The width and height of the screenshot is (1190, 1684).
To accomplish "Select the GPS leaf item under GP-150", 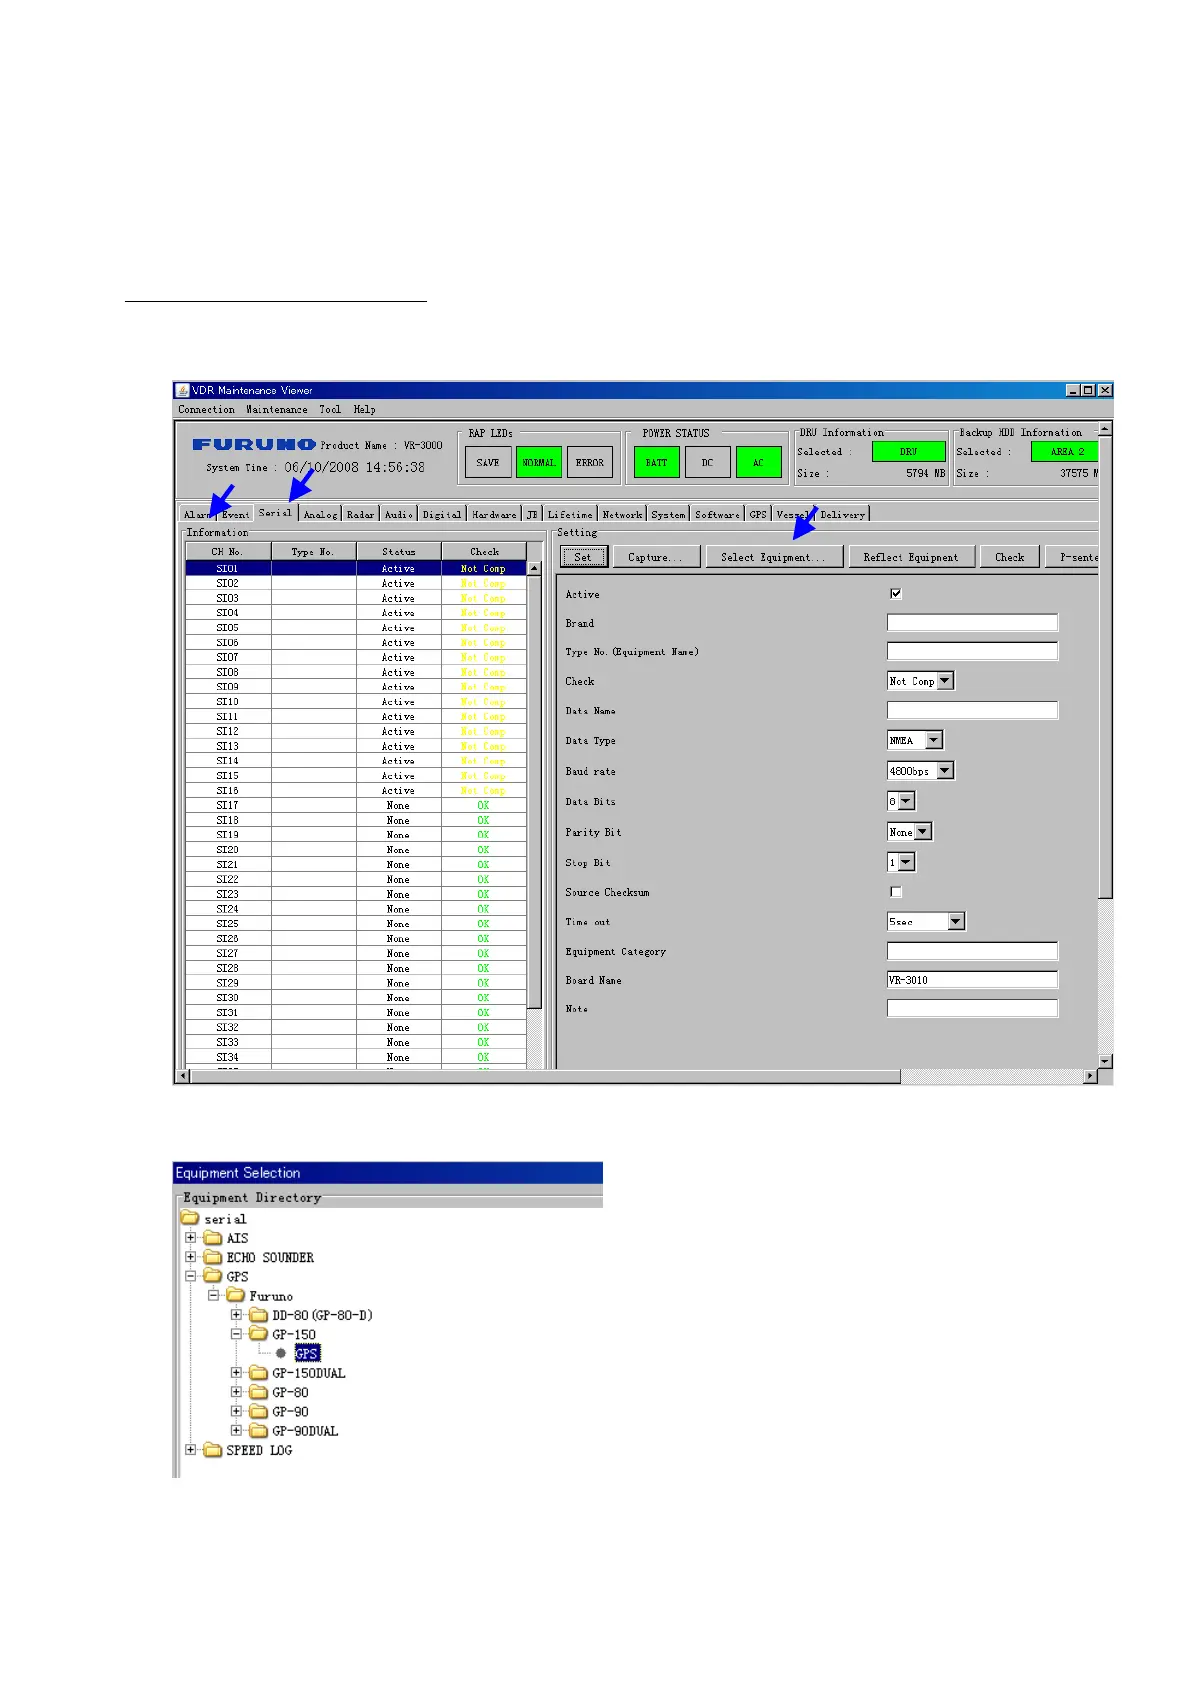I will [x=307, y=1353].
